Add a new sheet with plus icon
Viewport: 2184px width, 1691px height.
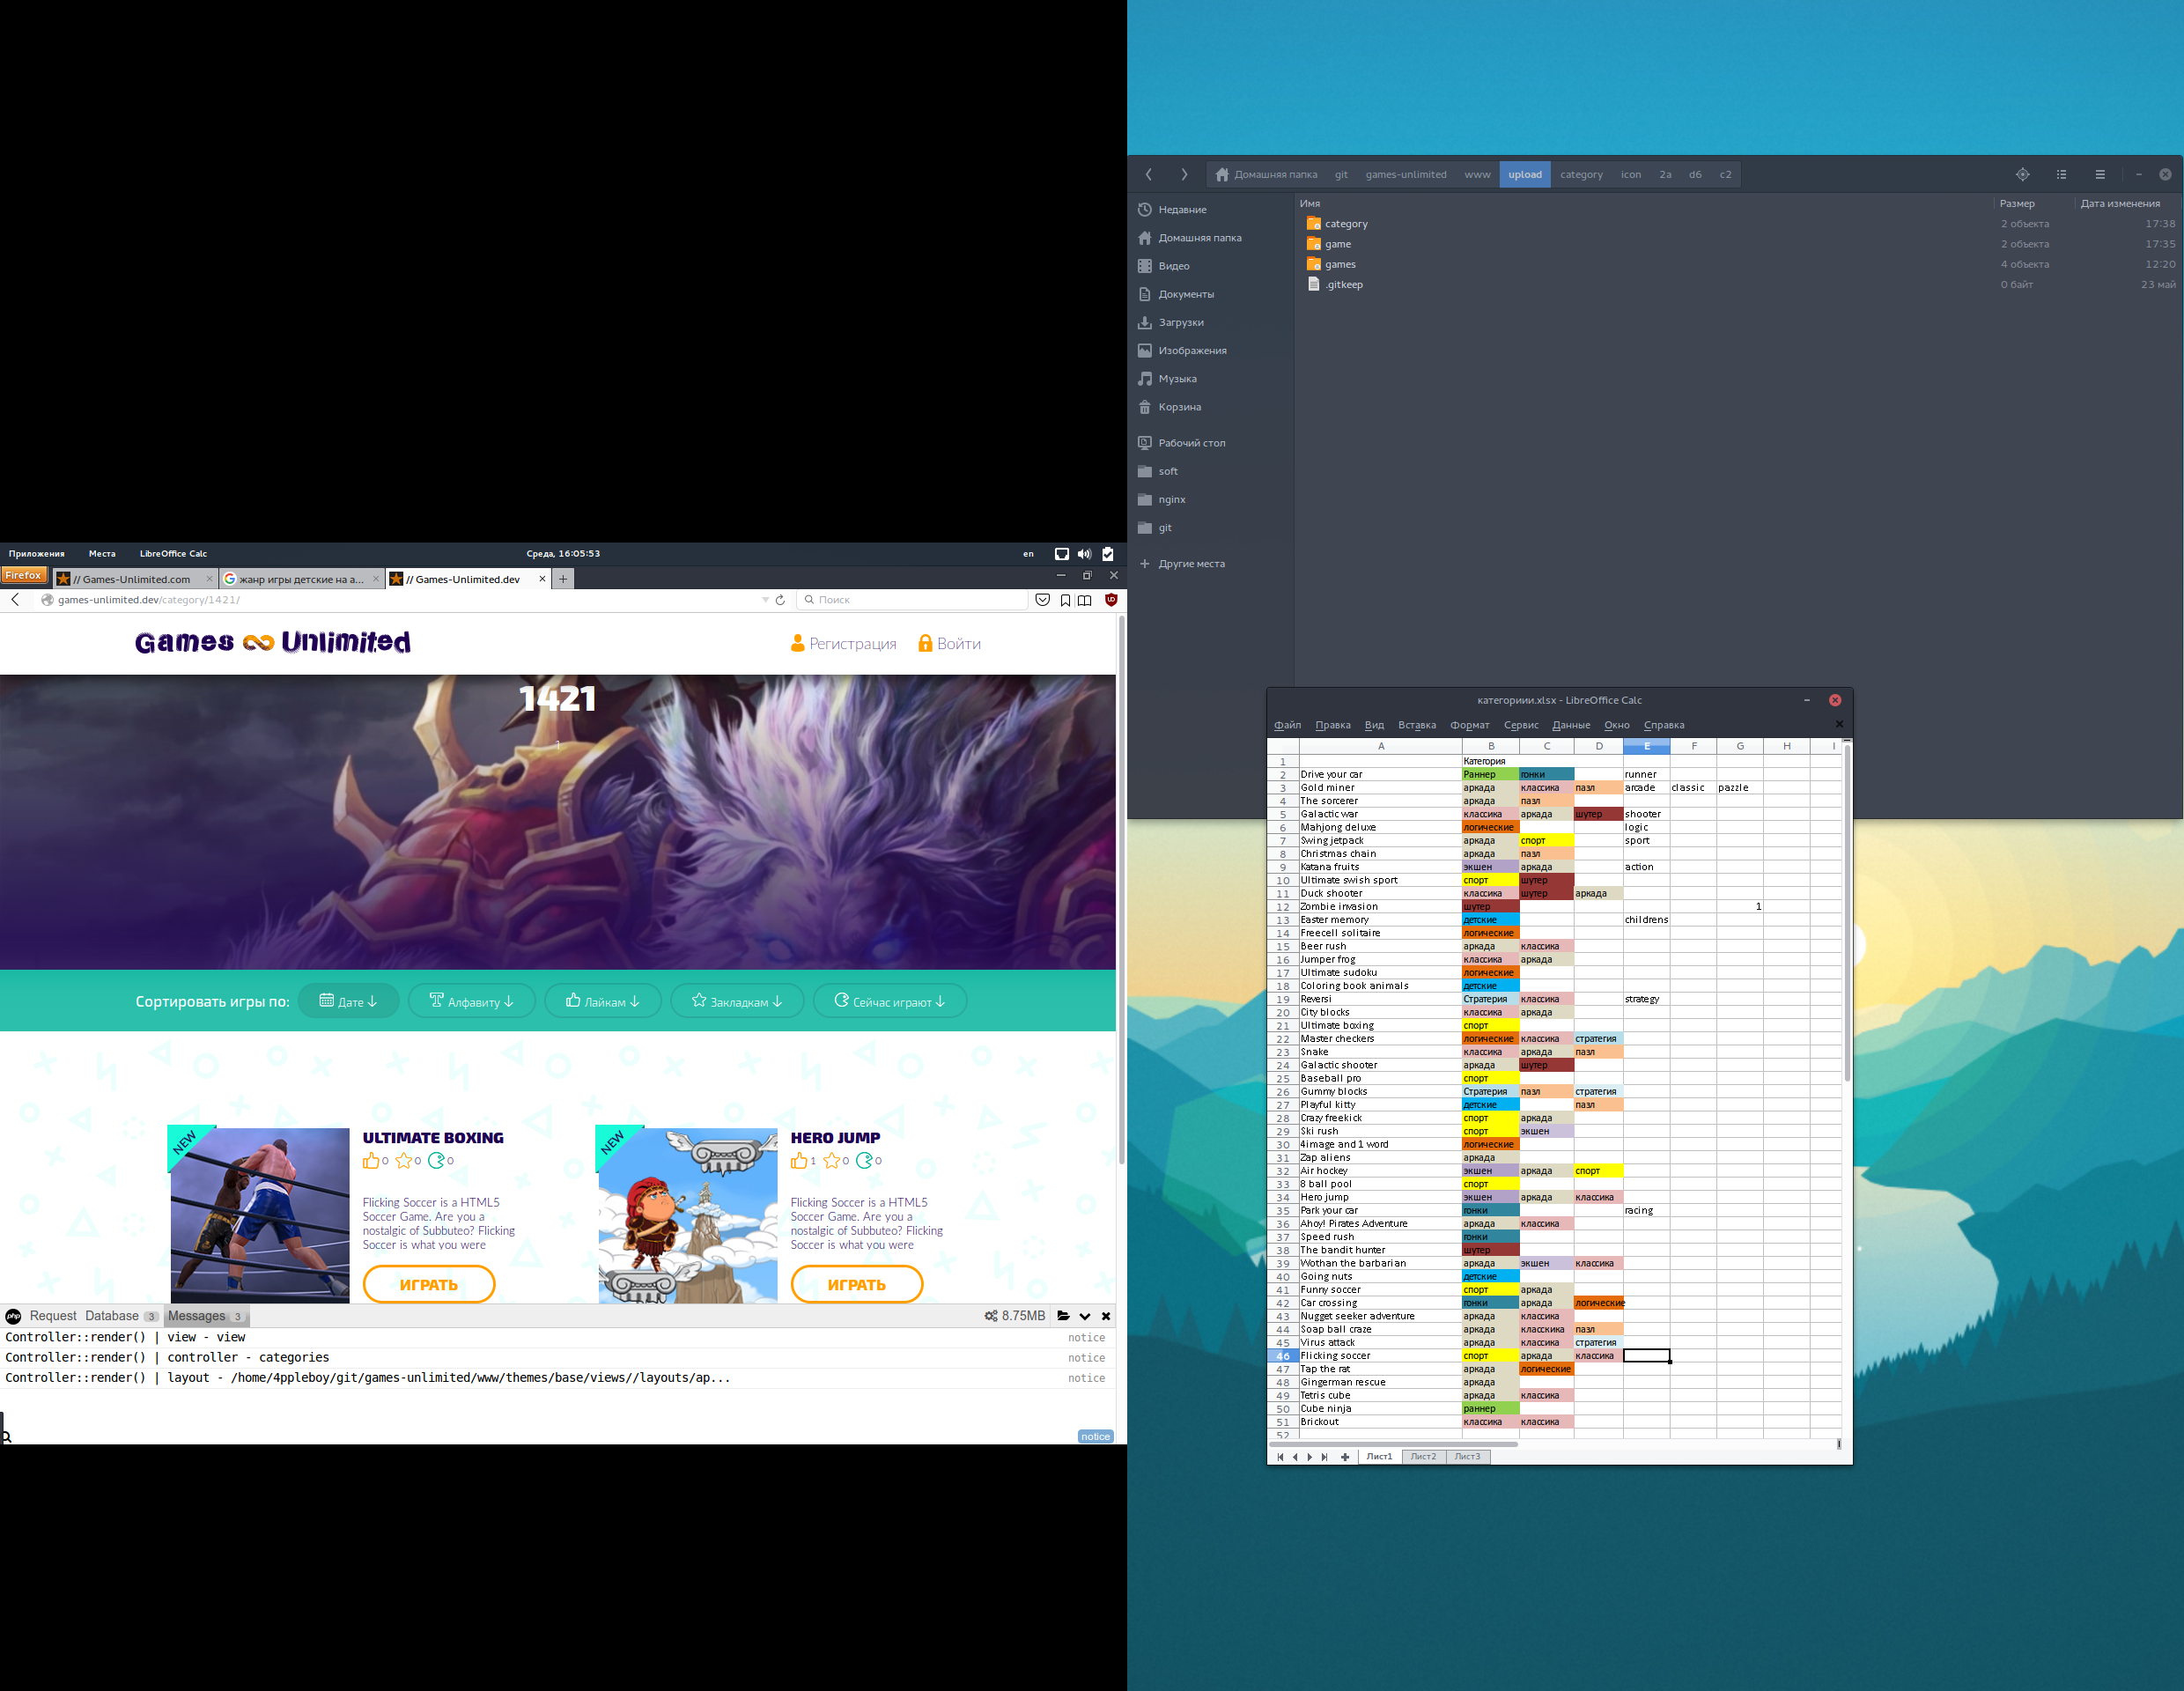pyautogui.click(x=1345, y=1457)
